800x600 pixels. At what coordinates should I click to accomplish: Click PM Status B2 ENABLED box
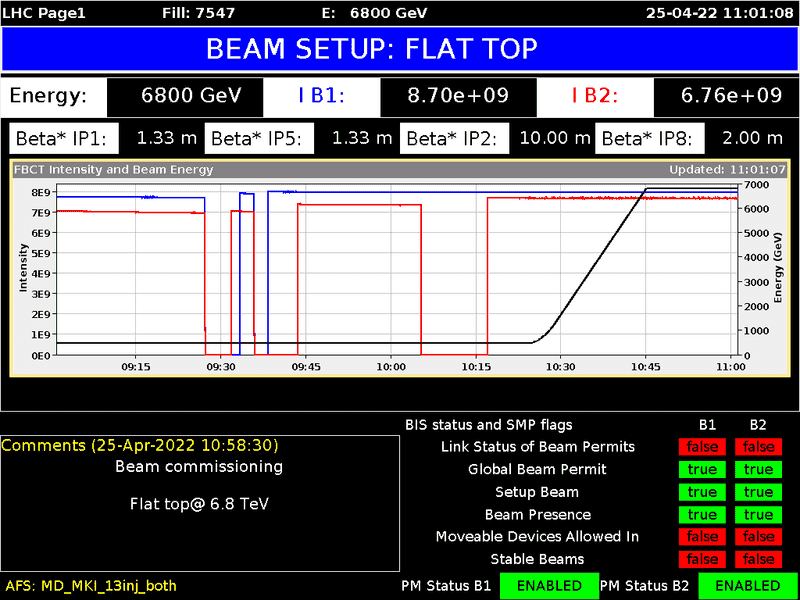click(x=748, y=585)
